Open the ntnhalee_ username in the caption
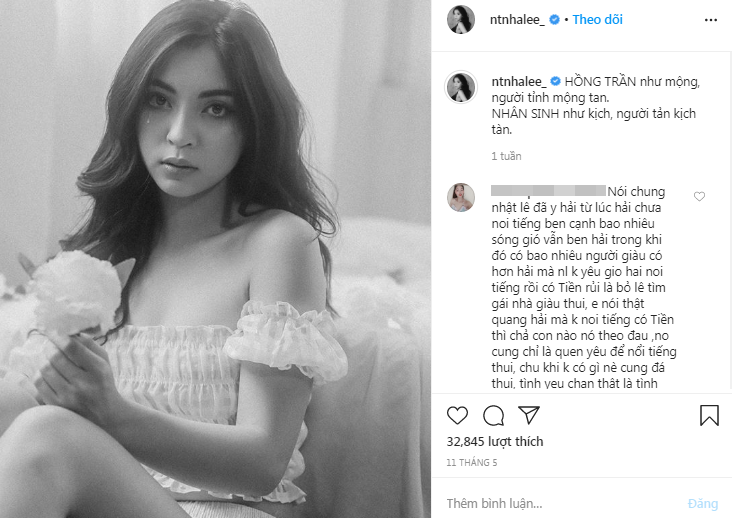732x518 pixels. pos(519,82)
